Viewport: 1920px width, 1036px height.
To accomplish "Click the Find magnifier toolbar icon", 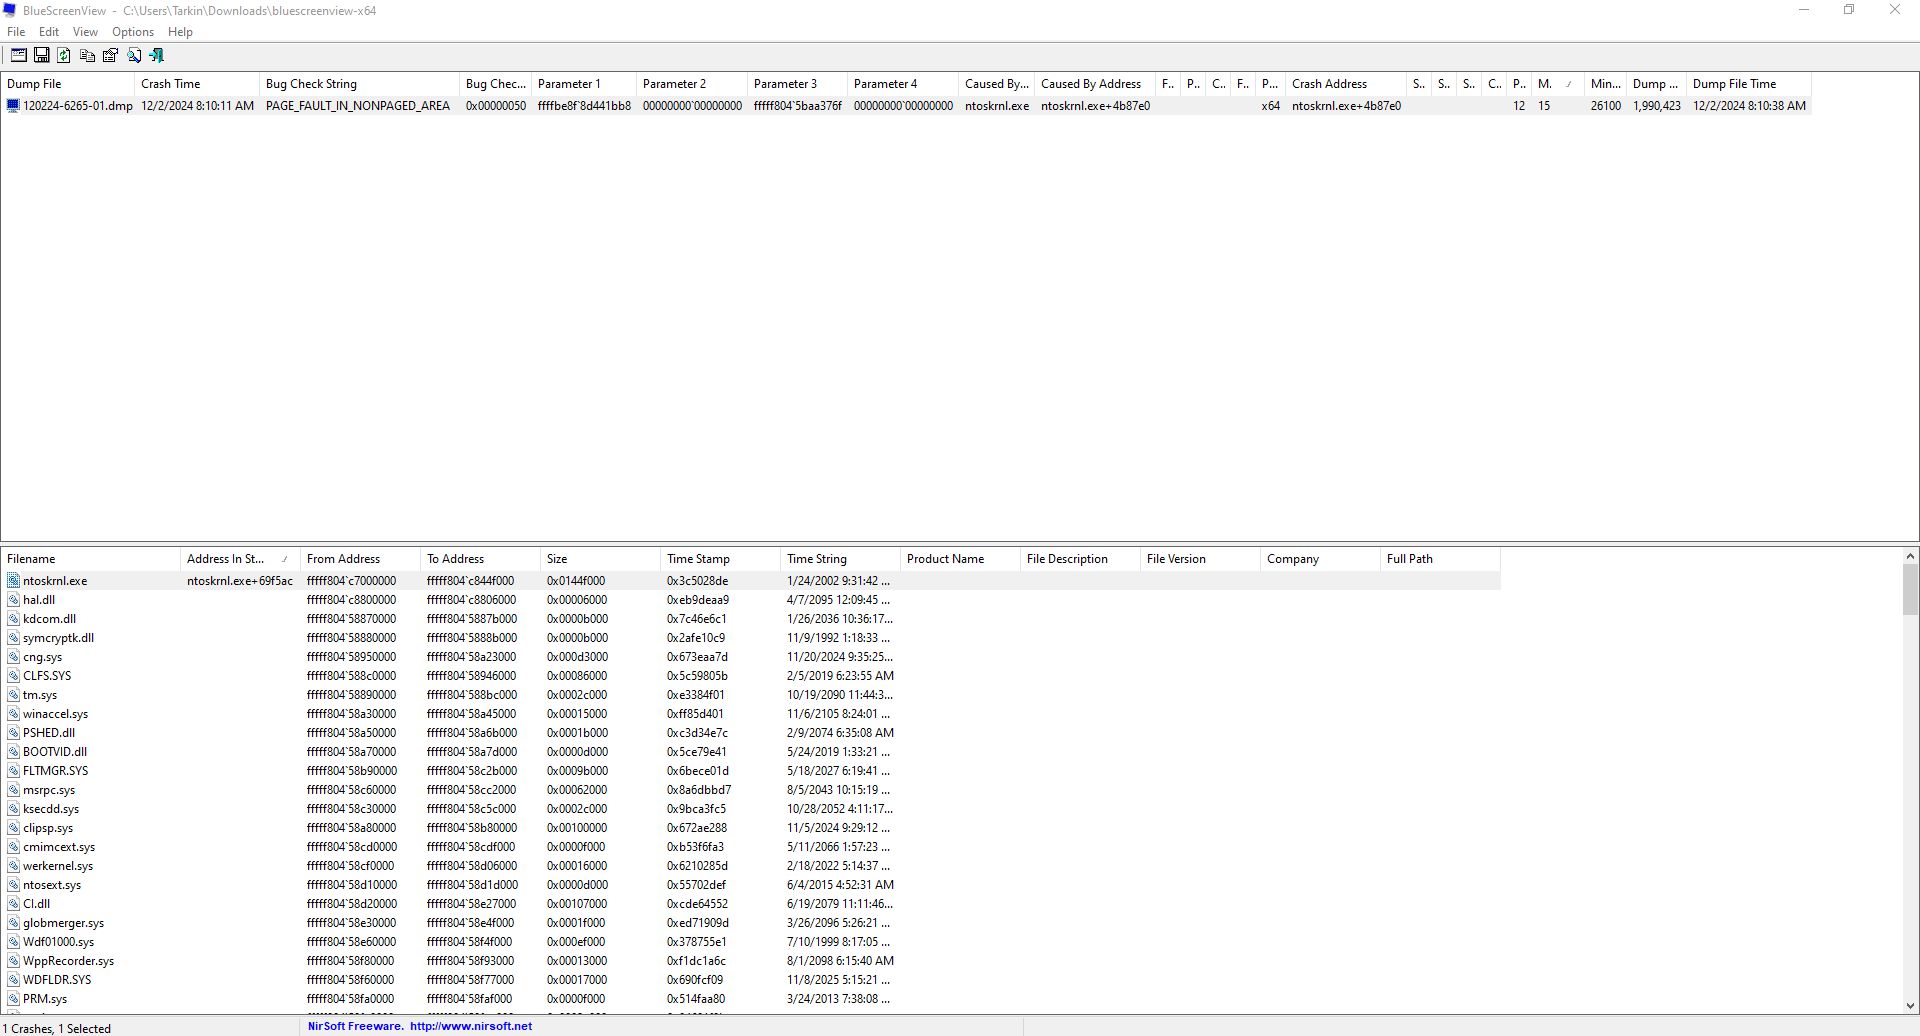I will (134, 56).
